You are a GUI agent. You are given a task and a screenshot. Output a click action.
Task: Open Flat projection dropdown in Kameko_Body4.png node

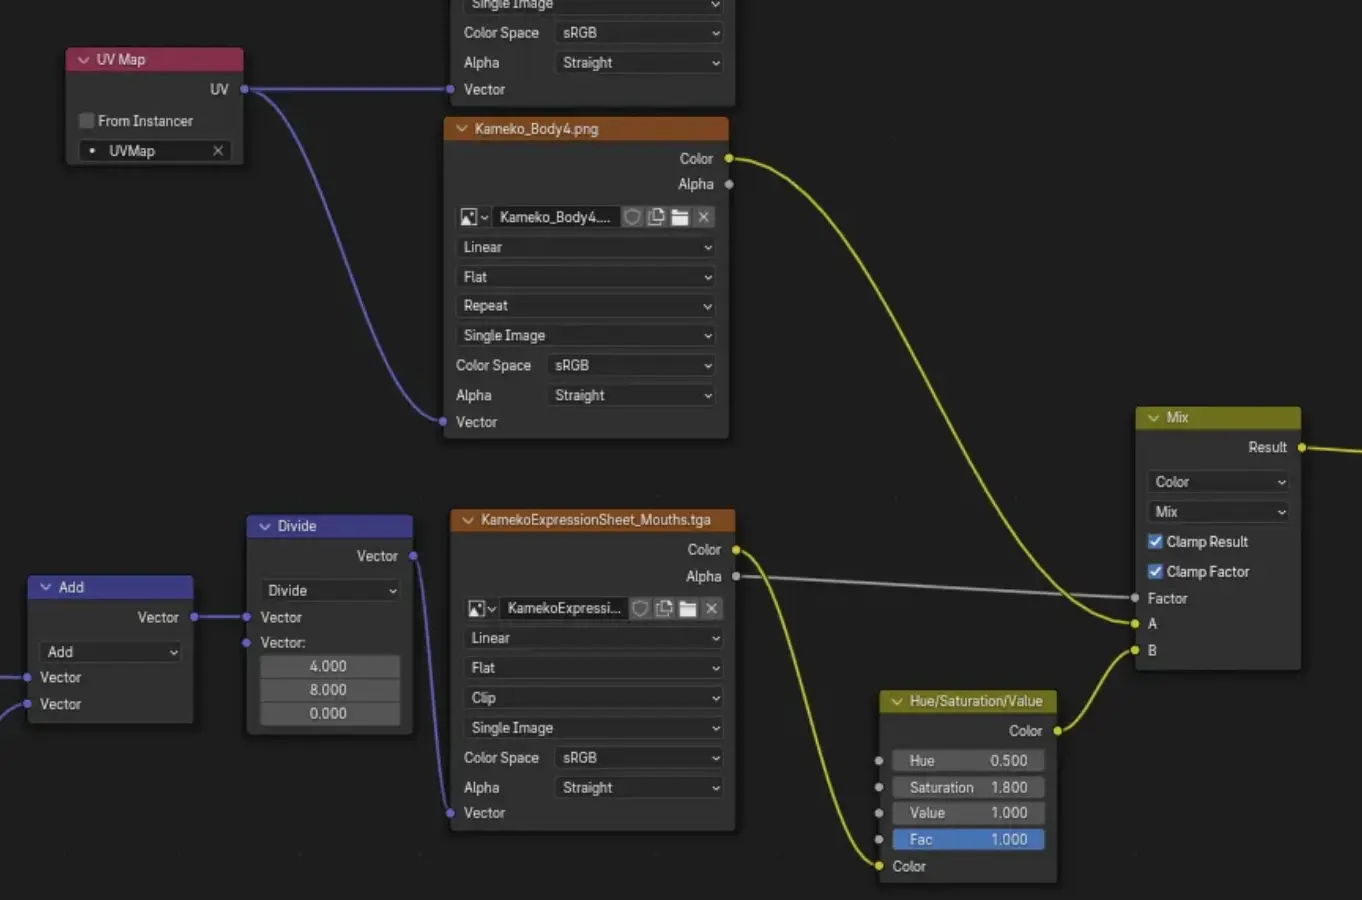[586, 277]
